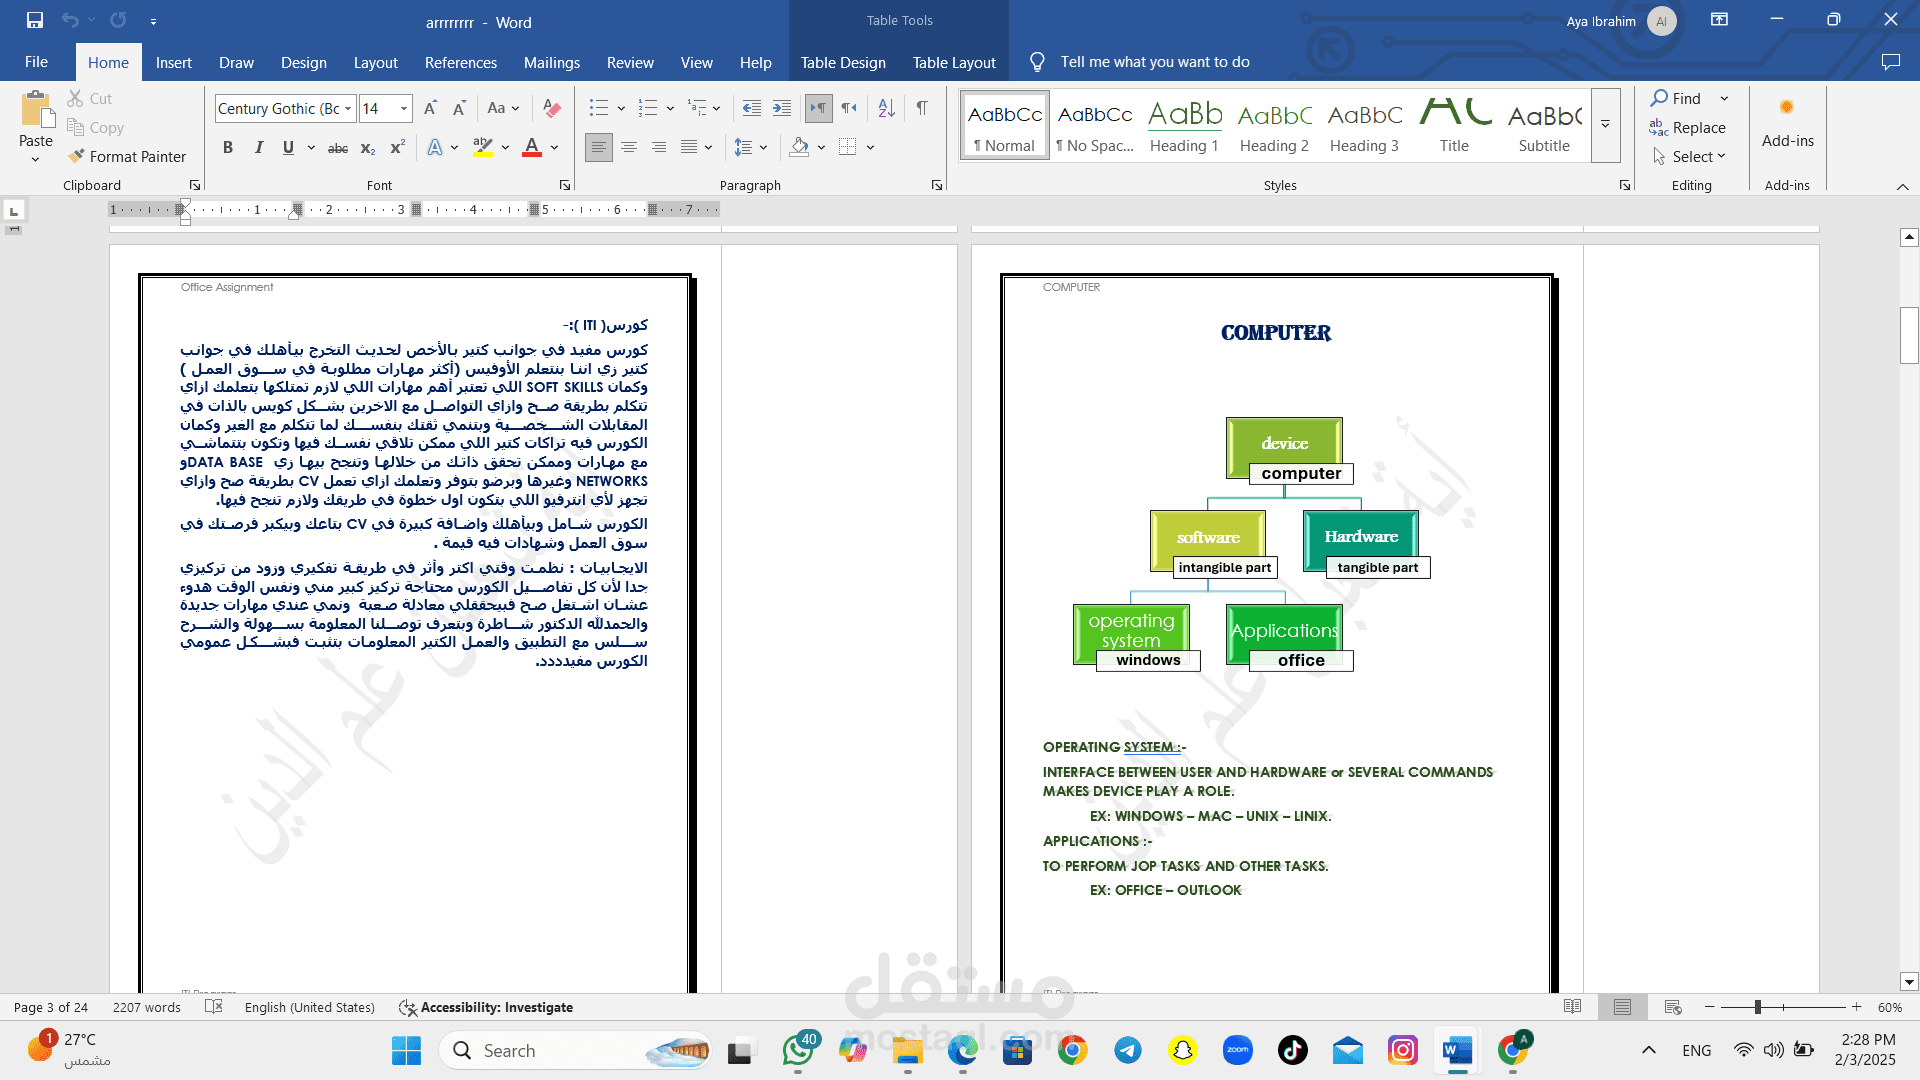Screen dimensions: 1920x1080
Task: Center align the paragraph
Action: coord(629,147)
